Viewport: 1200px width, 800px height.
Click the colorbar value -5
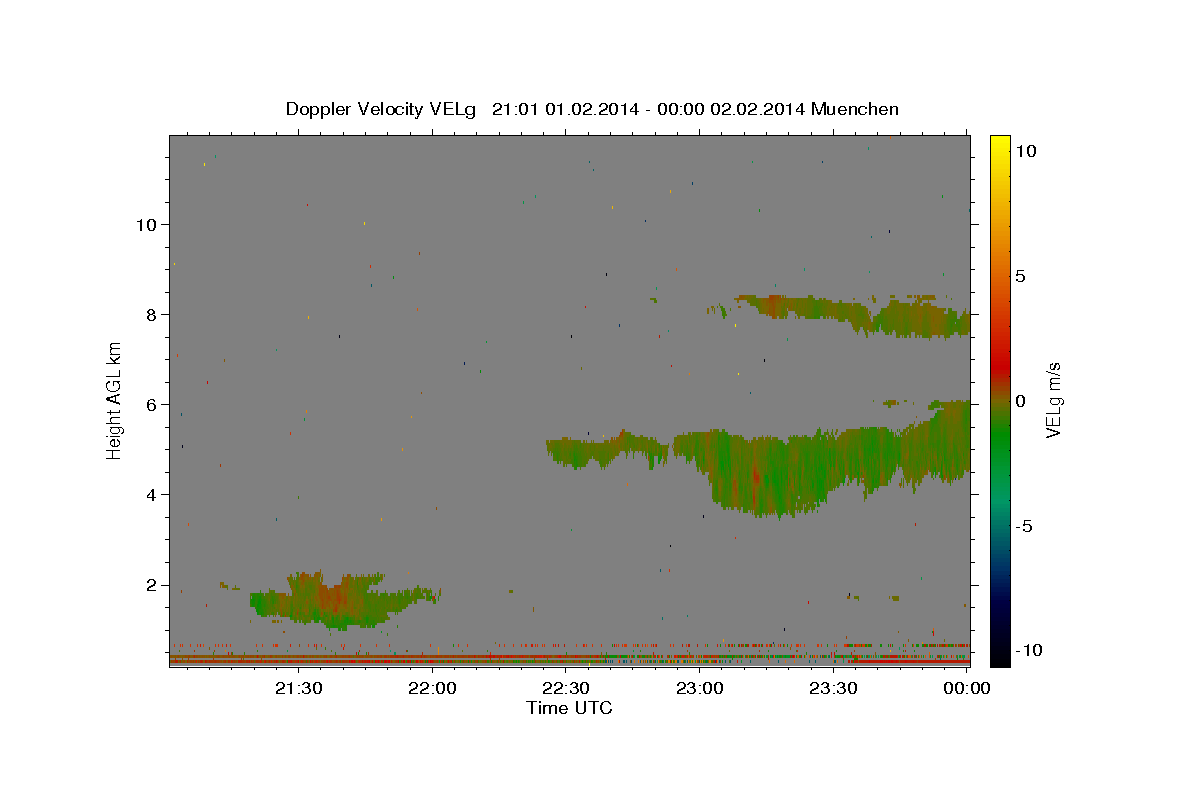coord(1024,526)
